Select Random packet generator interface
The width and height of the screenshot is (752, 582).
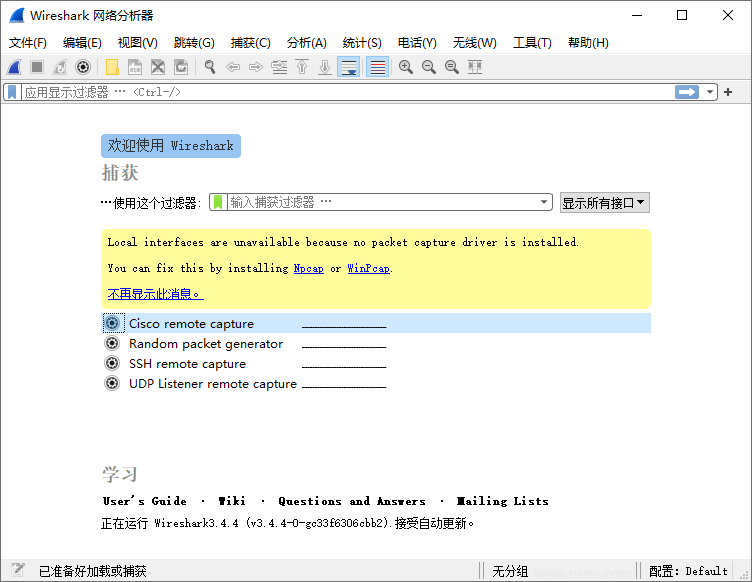(376, 343)
